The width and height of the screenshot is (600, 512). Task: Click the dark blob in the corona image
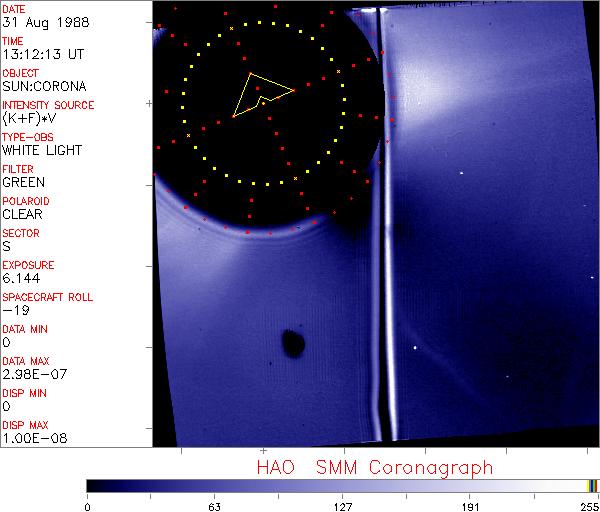293,345
